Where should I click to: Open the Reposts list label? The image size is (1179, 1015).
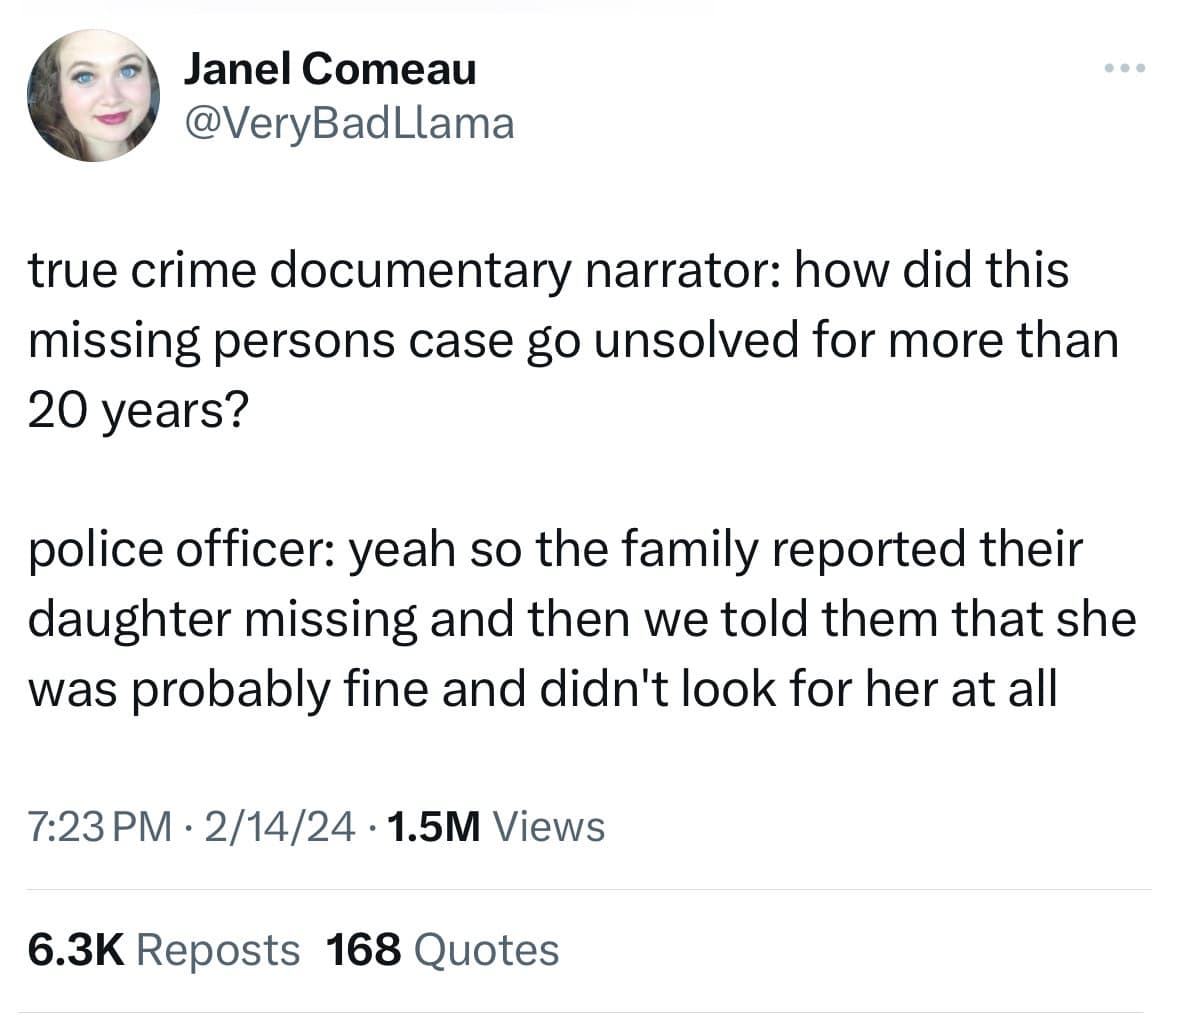[217, 949]
